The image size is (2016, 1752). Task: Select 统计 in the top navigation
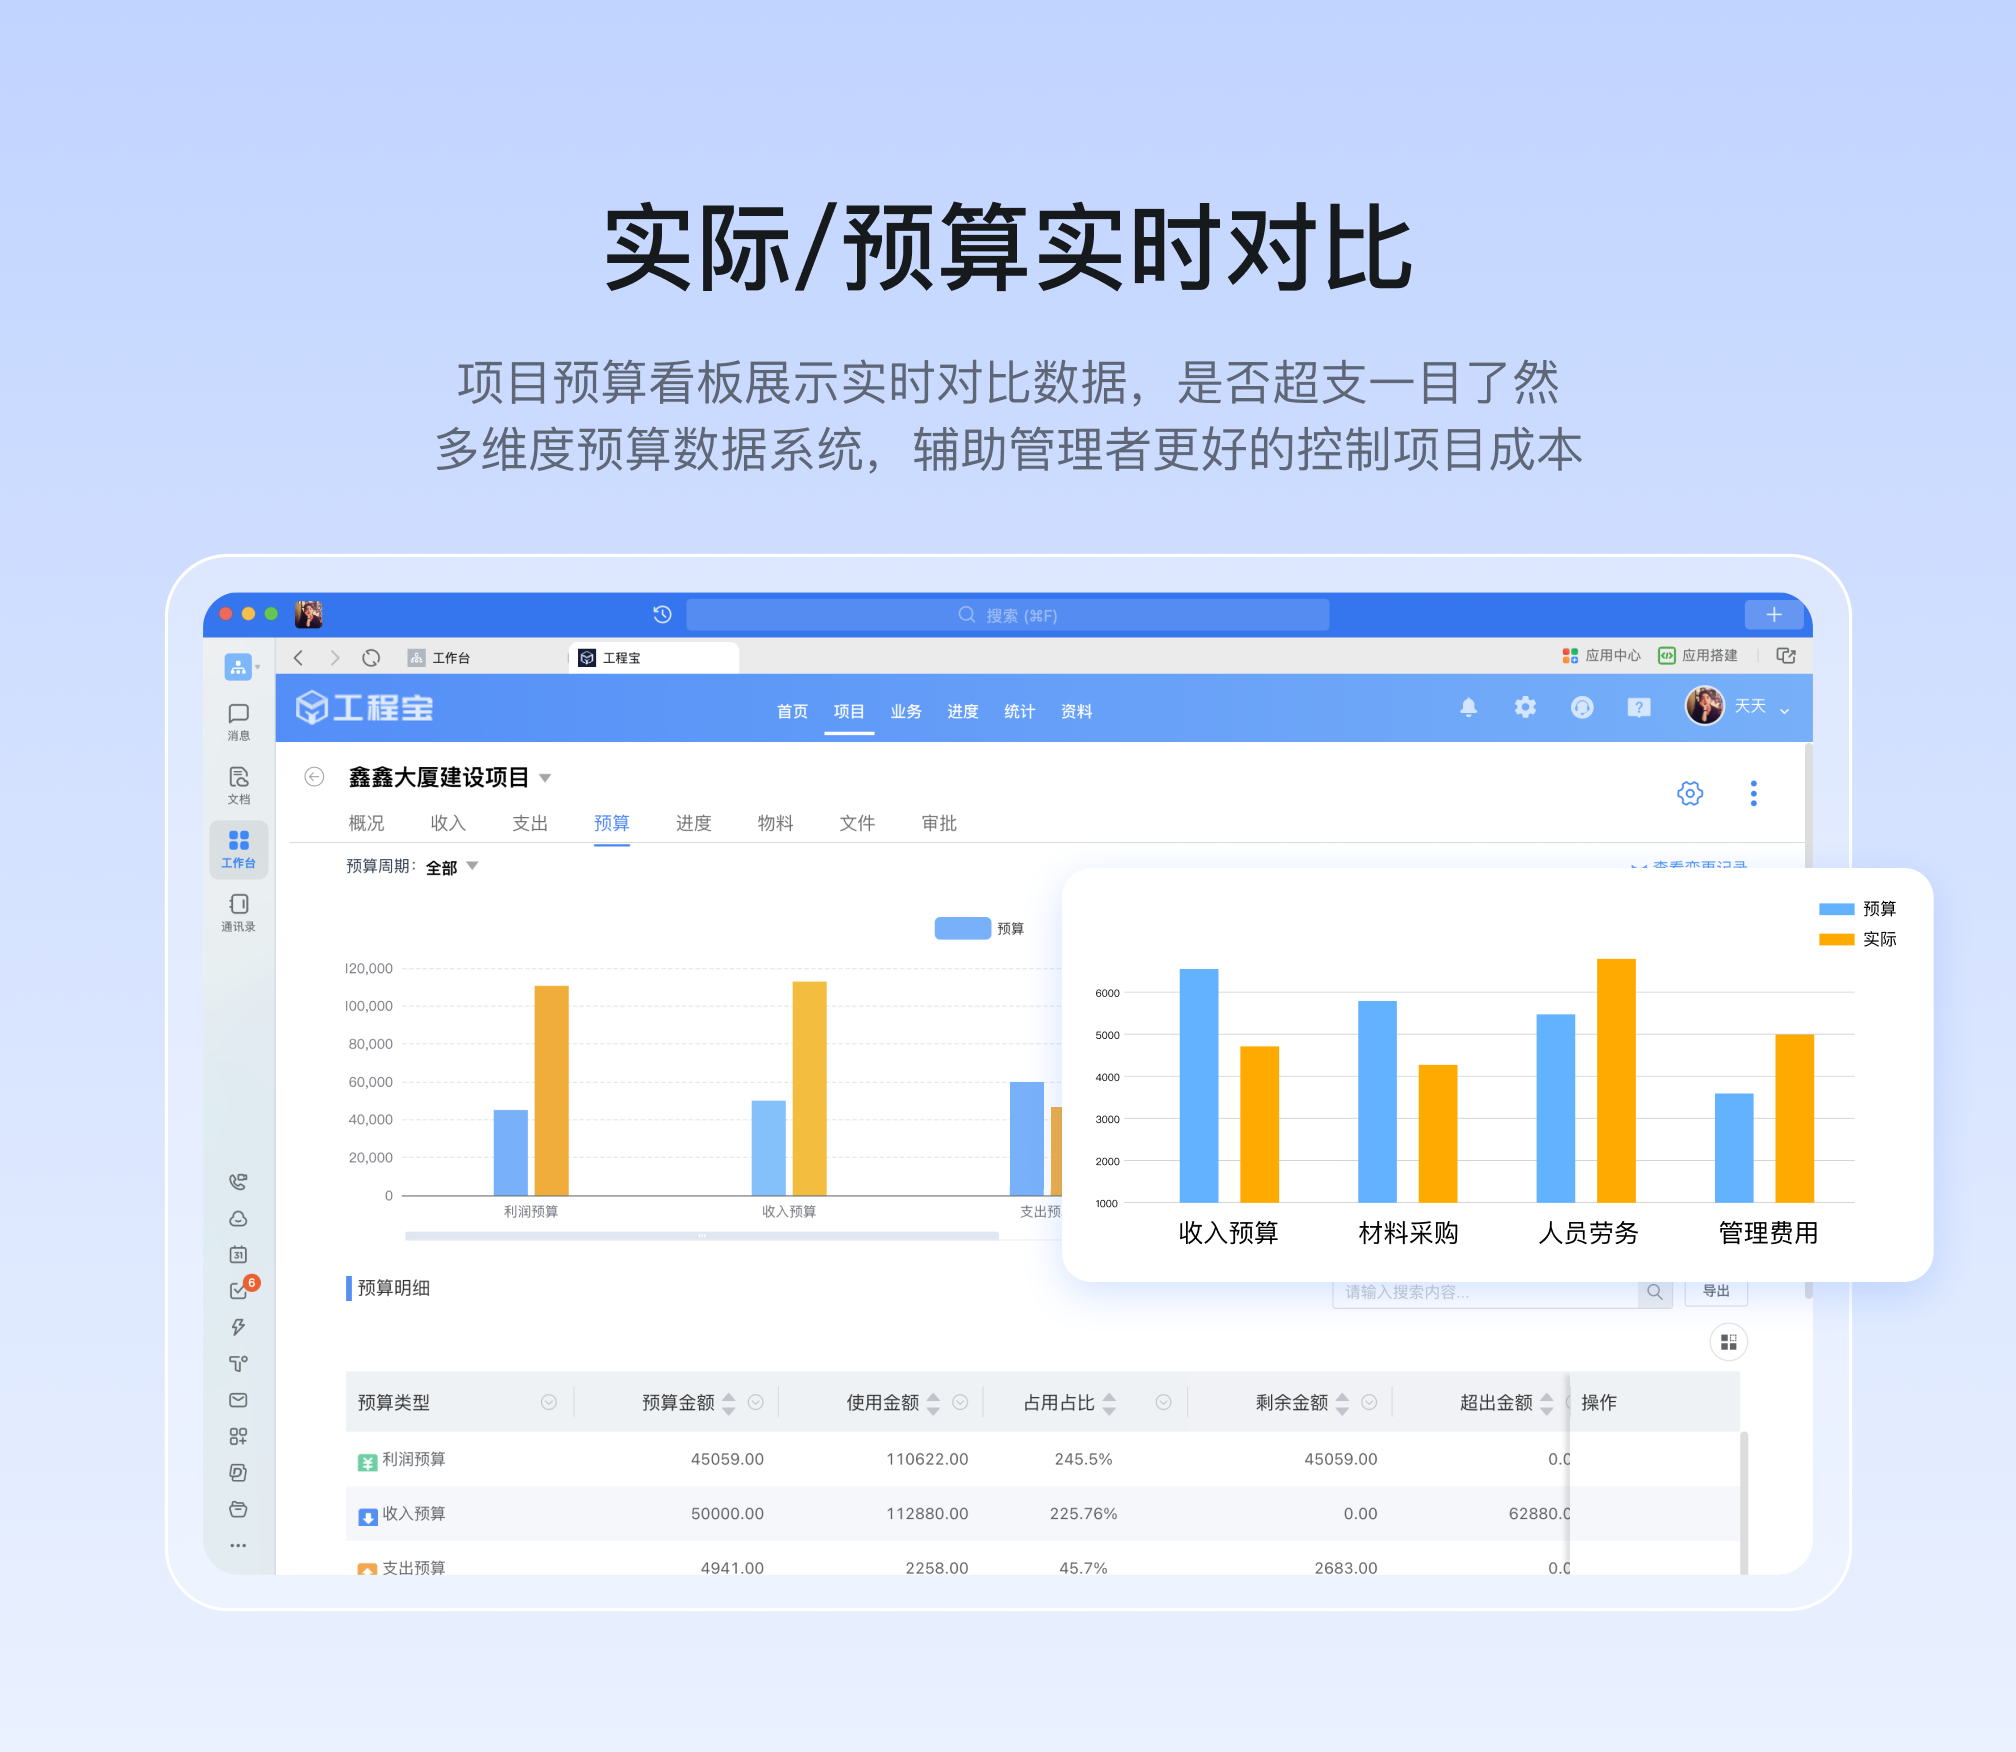1019,711
